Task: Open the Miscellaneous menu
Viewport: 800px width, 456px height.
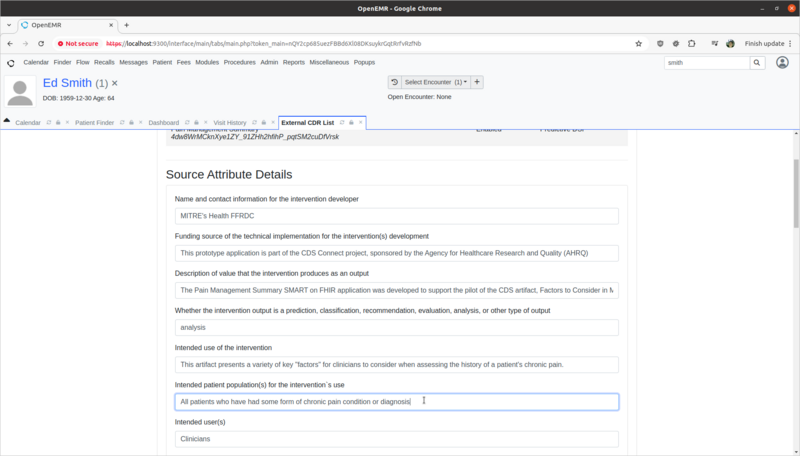Action: coord(329,62)
